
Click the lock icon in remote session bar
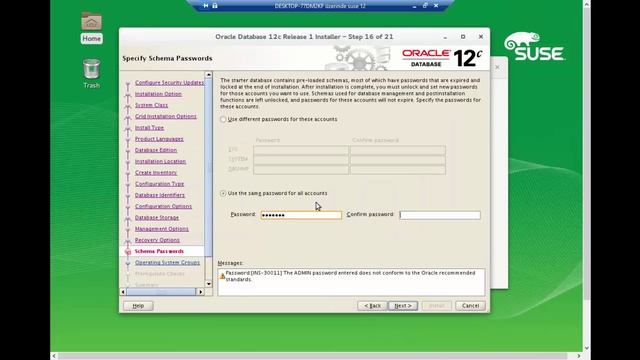coord(215,6)
